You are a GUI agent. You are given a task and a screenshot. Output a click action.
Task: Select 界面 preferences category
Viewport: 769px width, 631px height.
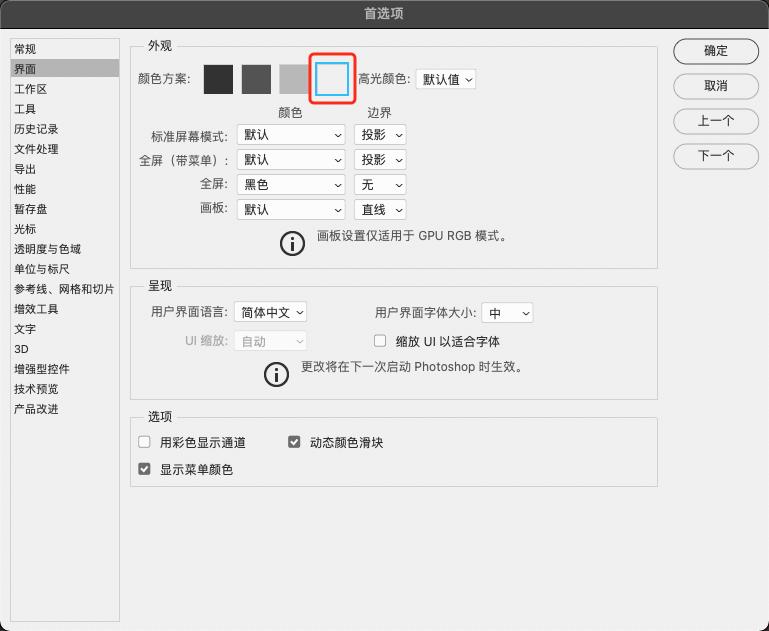coord(65,69)
